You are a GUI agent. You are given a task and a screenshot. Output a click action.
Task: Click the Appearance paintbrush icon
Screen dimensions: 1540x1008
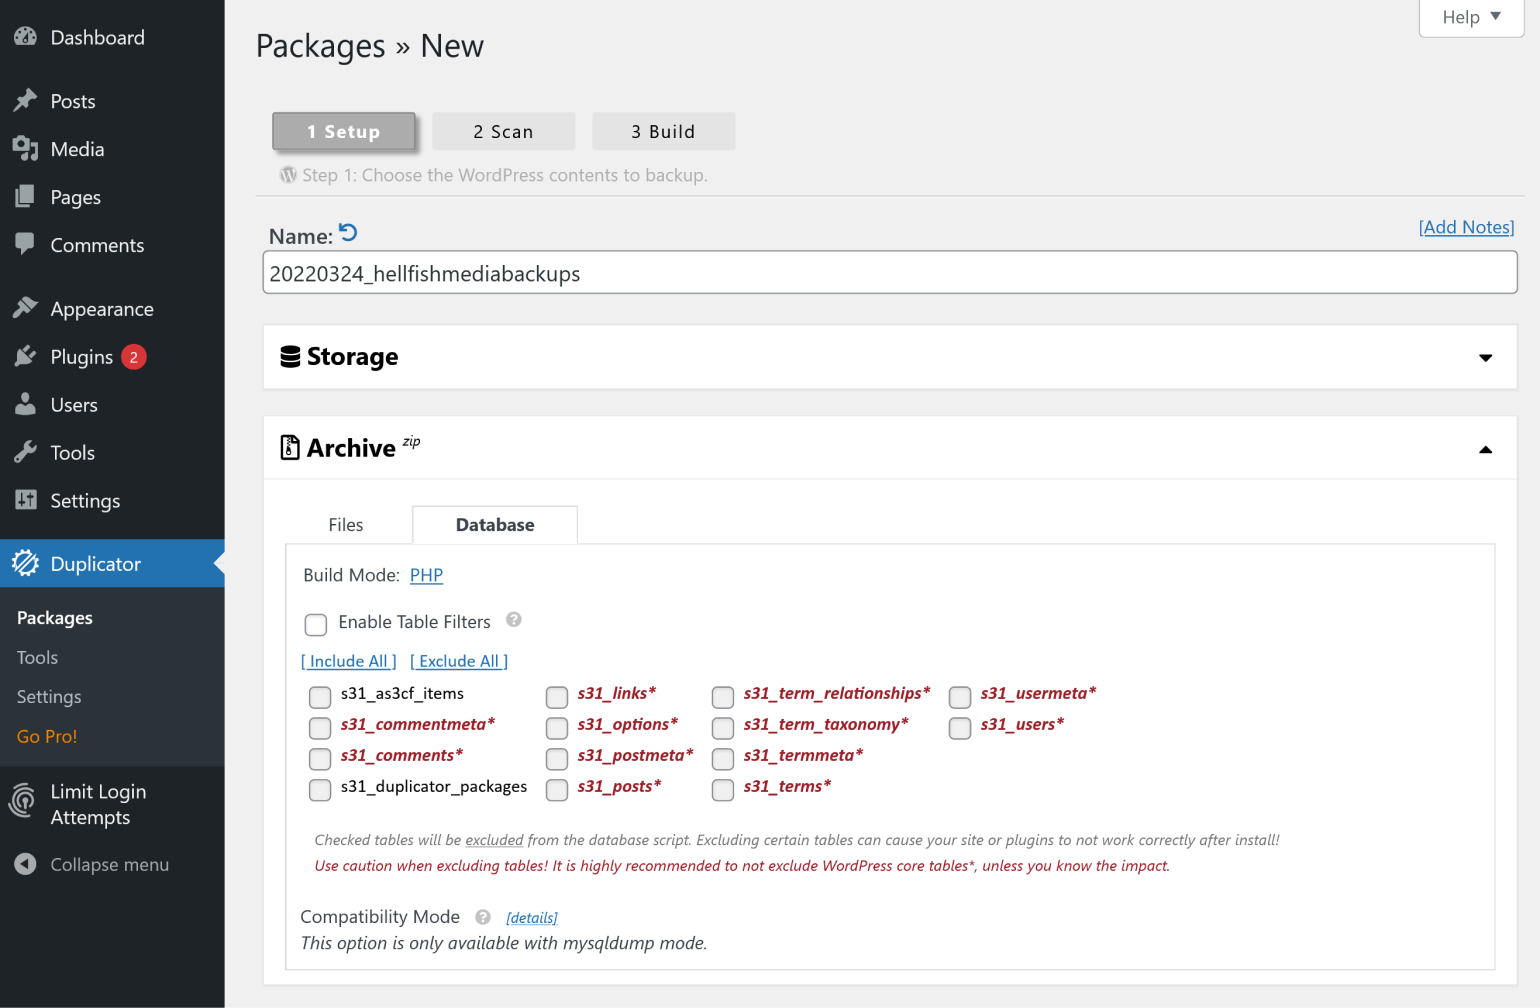[x=25, y=309]
